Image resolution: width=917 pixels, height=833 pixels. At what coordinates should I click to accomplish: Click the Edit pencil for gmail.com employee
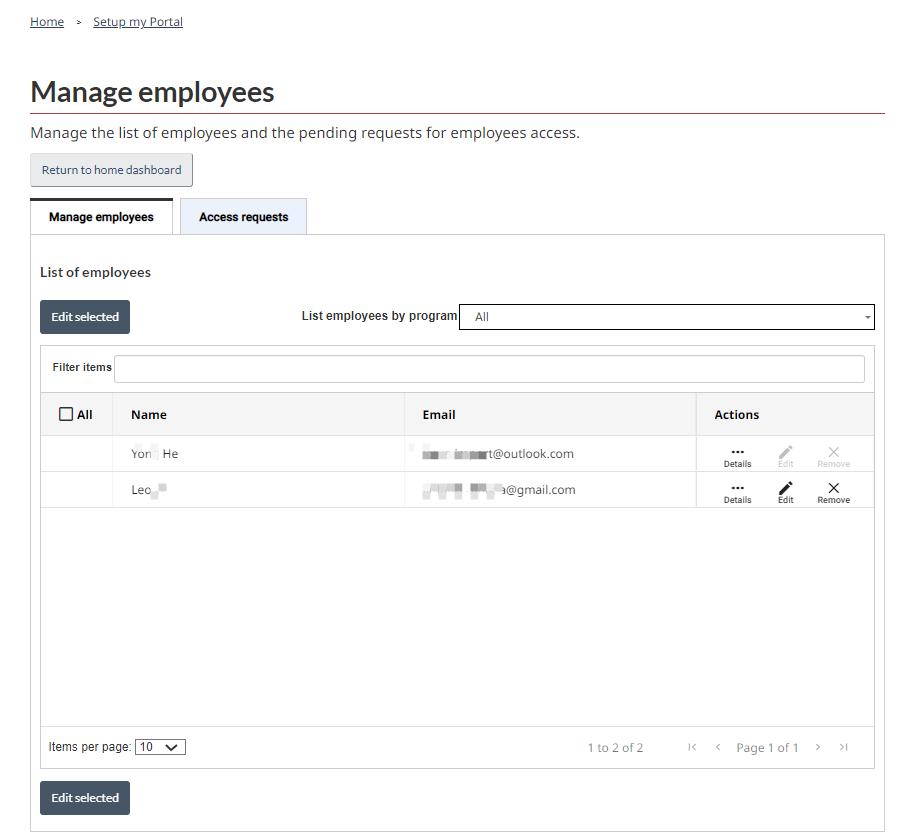(785, 491)
